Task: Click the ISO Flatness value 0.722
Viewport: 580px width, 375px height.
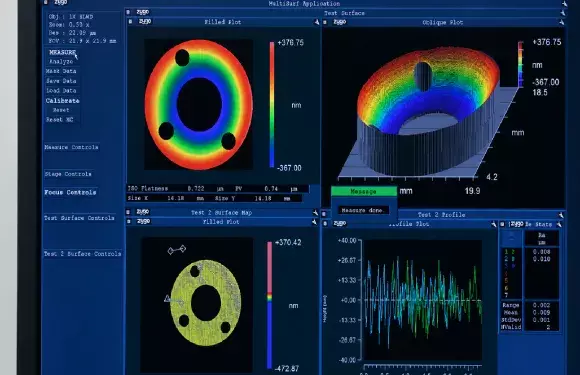Action: [x=196, y=189]
